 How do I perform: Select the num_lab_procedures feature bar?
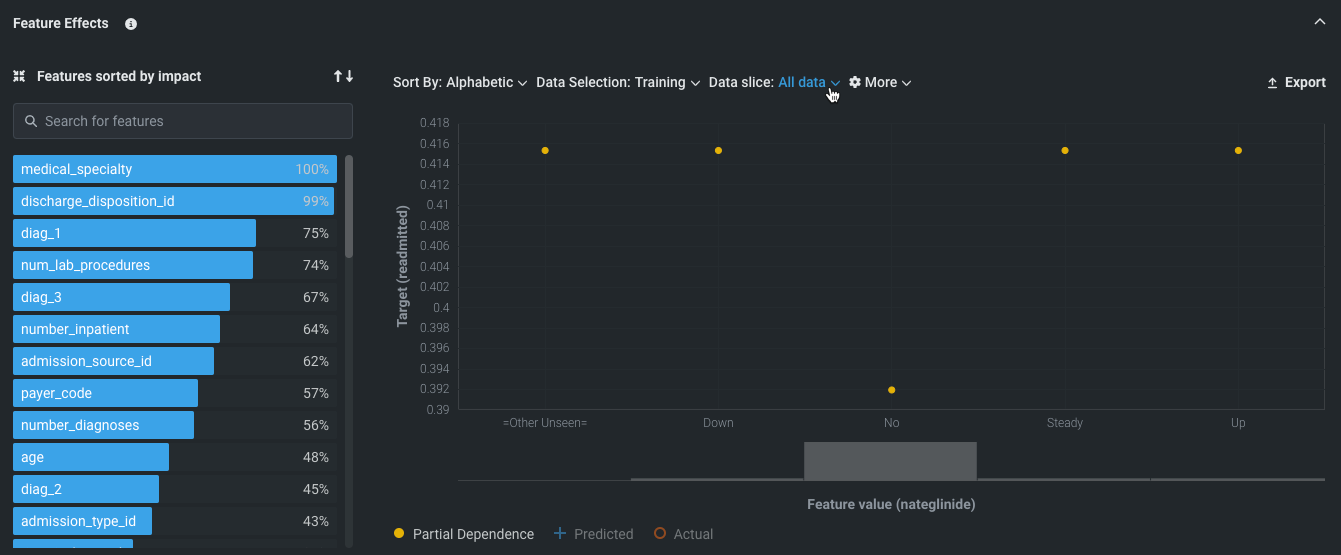click(x=133, y=265)
